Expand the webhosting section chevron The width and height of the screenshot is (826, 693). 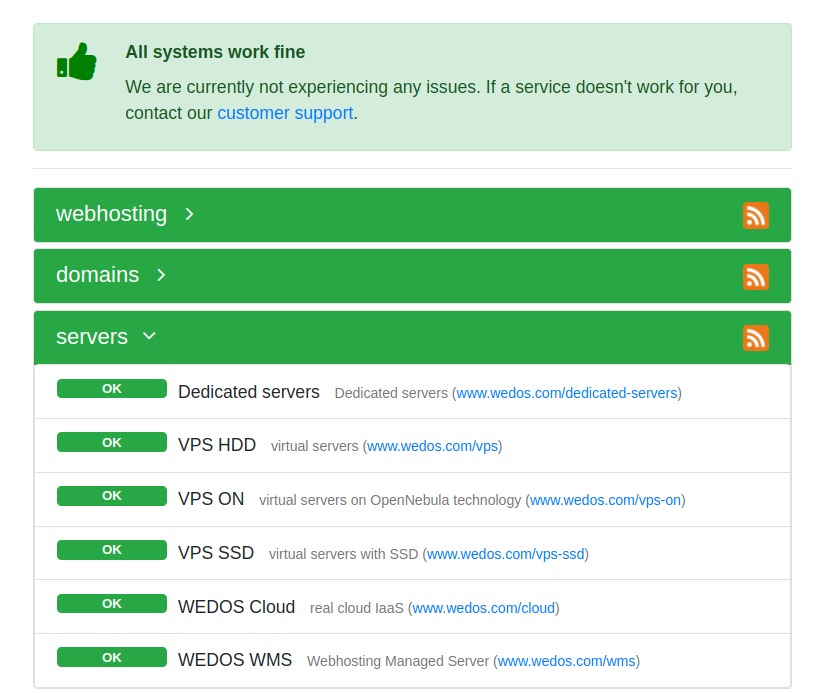(x=189, y=214)
